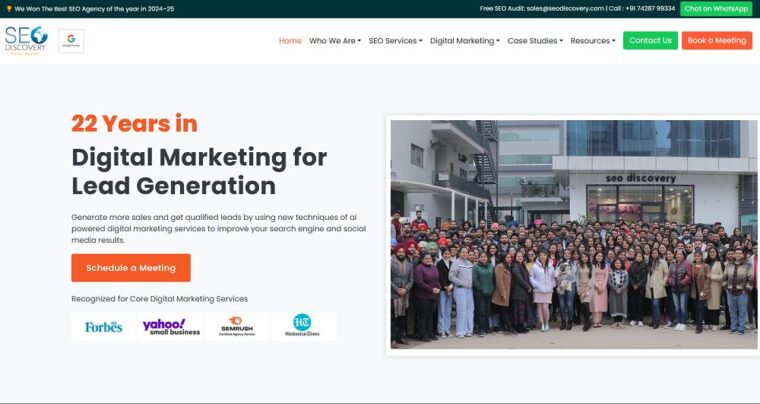This screenshot has width=760, height=404.
Task: Expand the Case Studies dropdown
Action: [535, 41]
